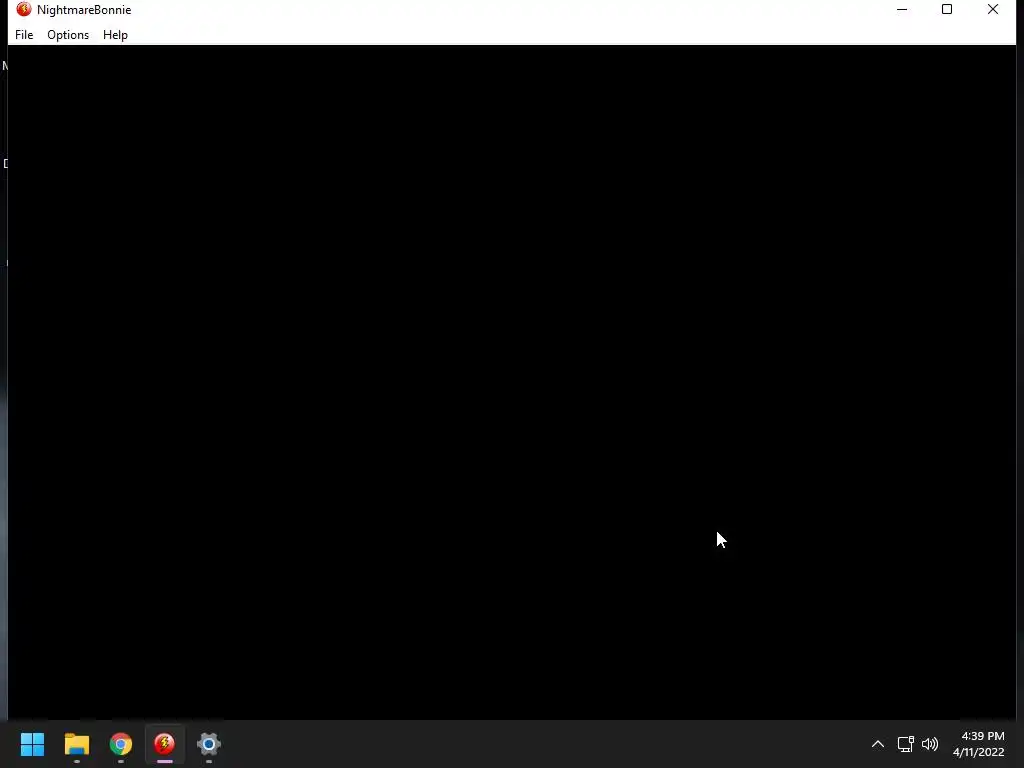
Task: Show hidden system tray icons
Action: tap(878, 744)
